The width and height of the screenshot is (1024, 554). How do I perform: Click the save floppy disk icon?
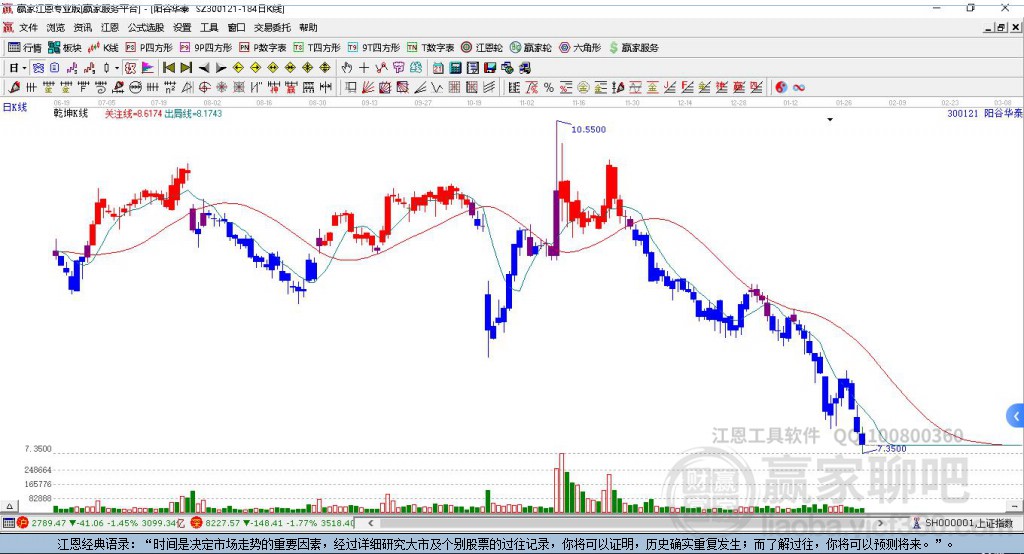tap(489, 68)
